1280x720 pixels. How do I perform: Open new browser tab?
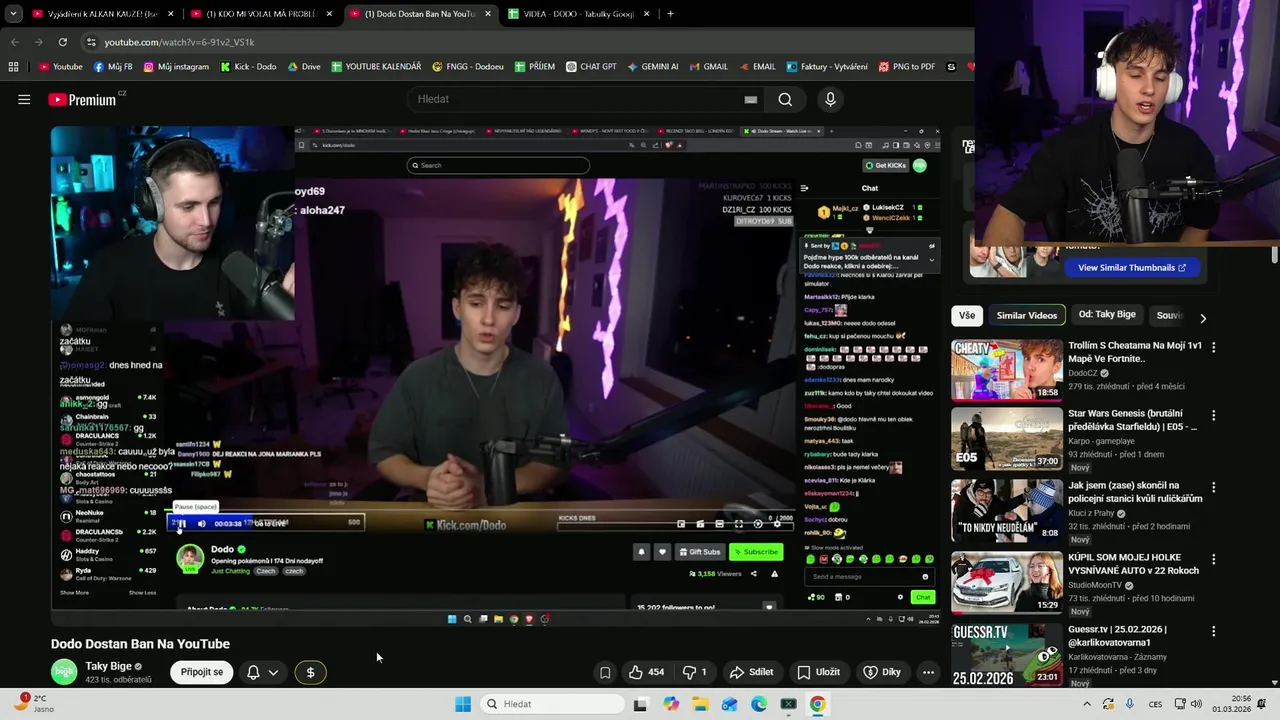(670, 14)
